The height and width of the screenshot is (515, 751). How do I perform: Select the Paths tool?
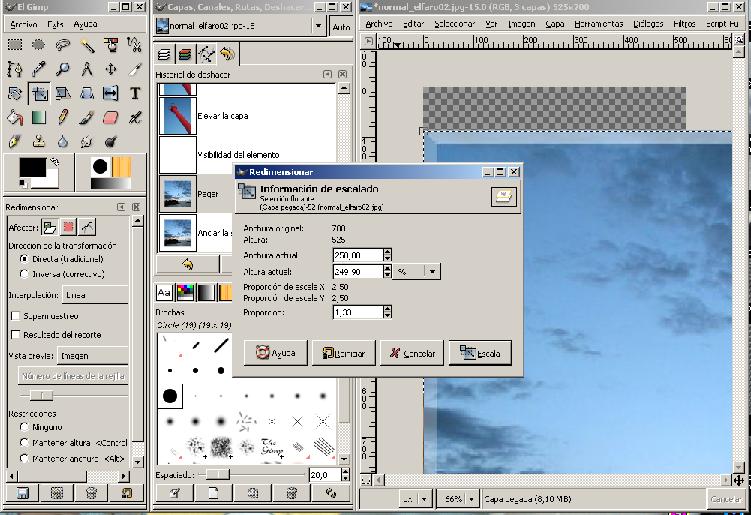pyautogui.click(x=15, y=69)
